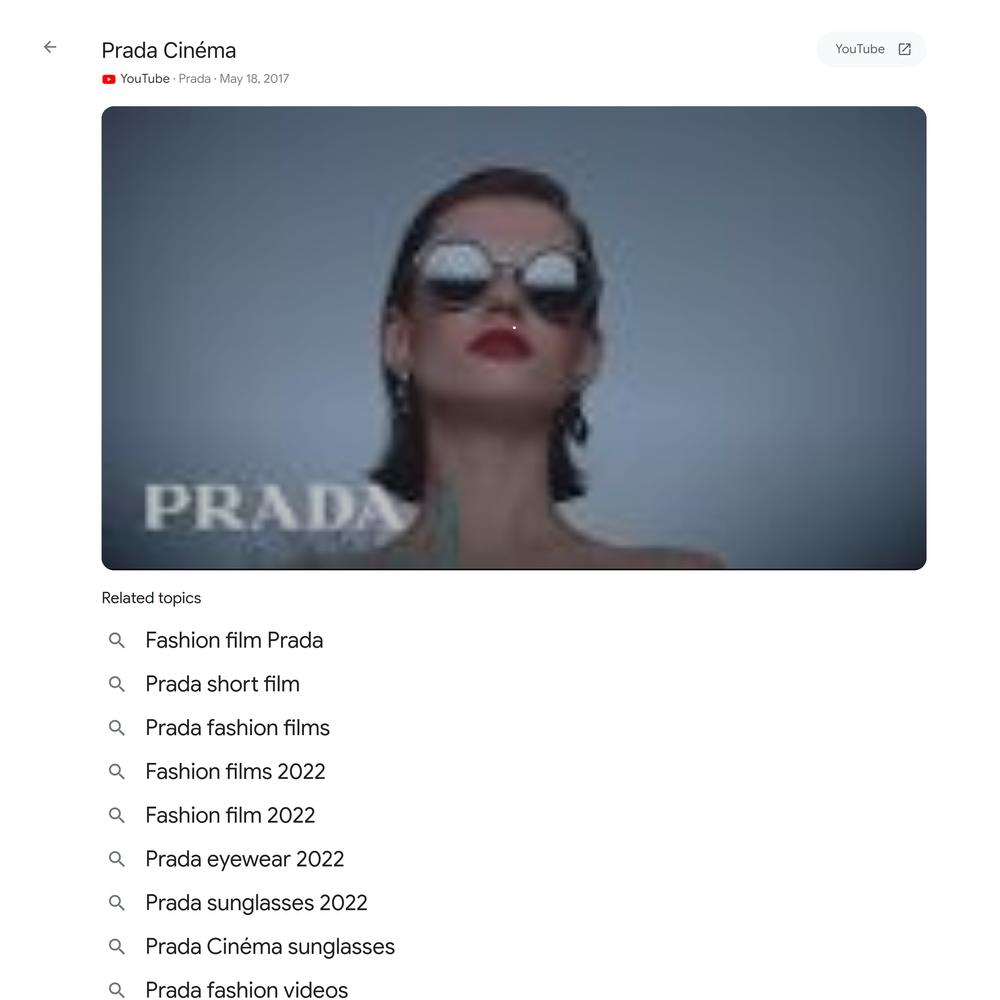The width and height of the screenshot is (1000, 1000).
Task: Click search icon beside Prada sunglasses 2022
Action: 117,903
